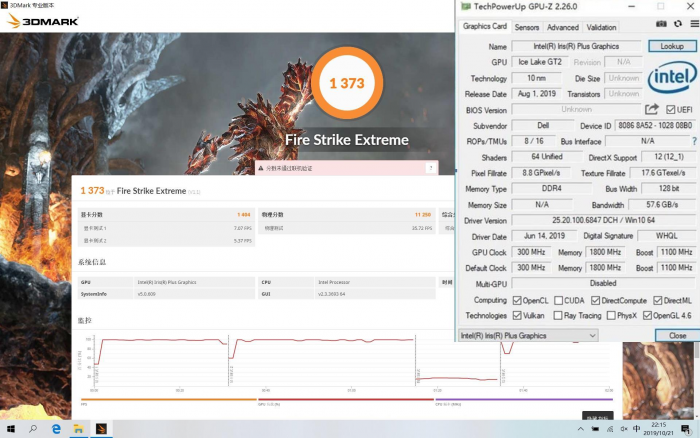Switch to the Advanced tab

coord(562,27)
